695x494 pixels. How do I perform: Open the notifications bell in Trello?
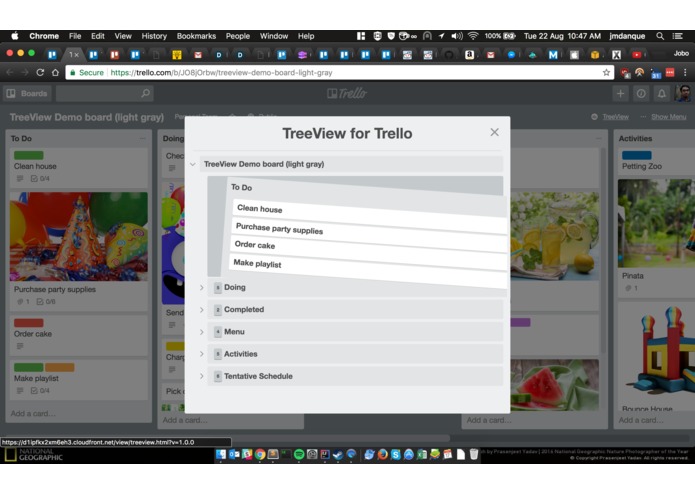coord(661,93)
